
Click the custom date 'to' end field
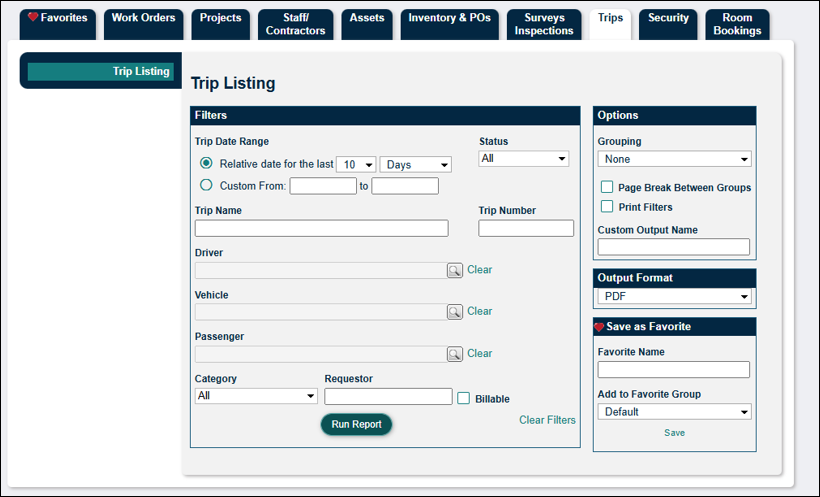[x=405, y=186]
